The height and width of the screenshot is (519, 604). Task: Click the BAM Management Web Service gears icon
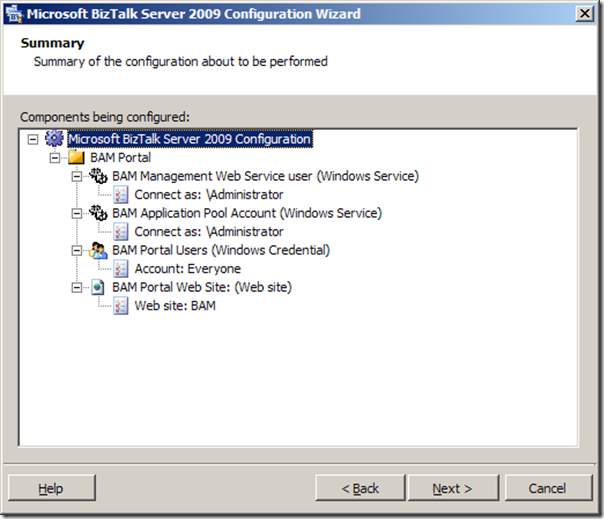coord(99,177)
